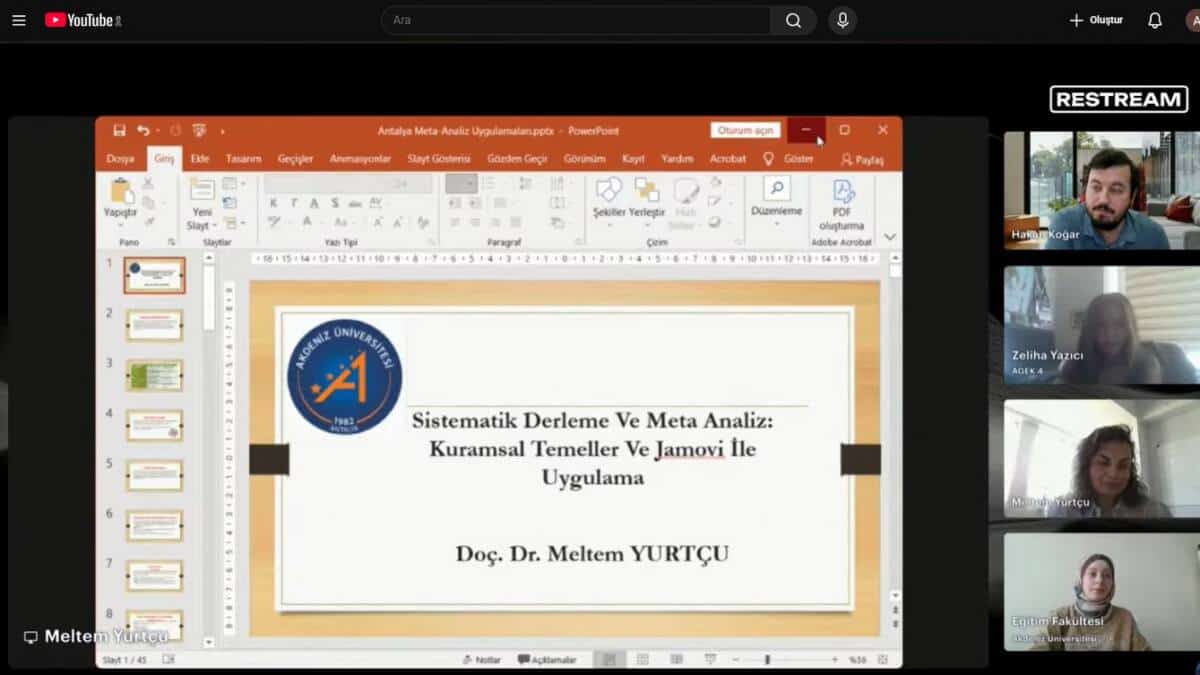The image size is (1200, 675).
Task: Open YouTube notifications bell
Action: click(1155, 20)
